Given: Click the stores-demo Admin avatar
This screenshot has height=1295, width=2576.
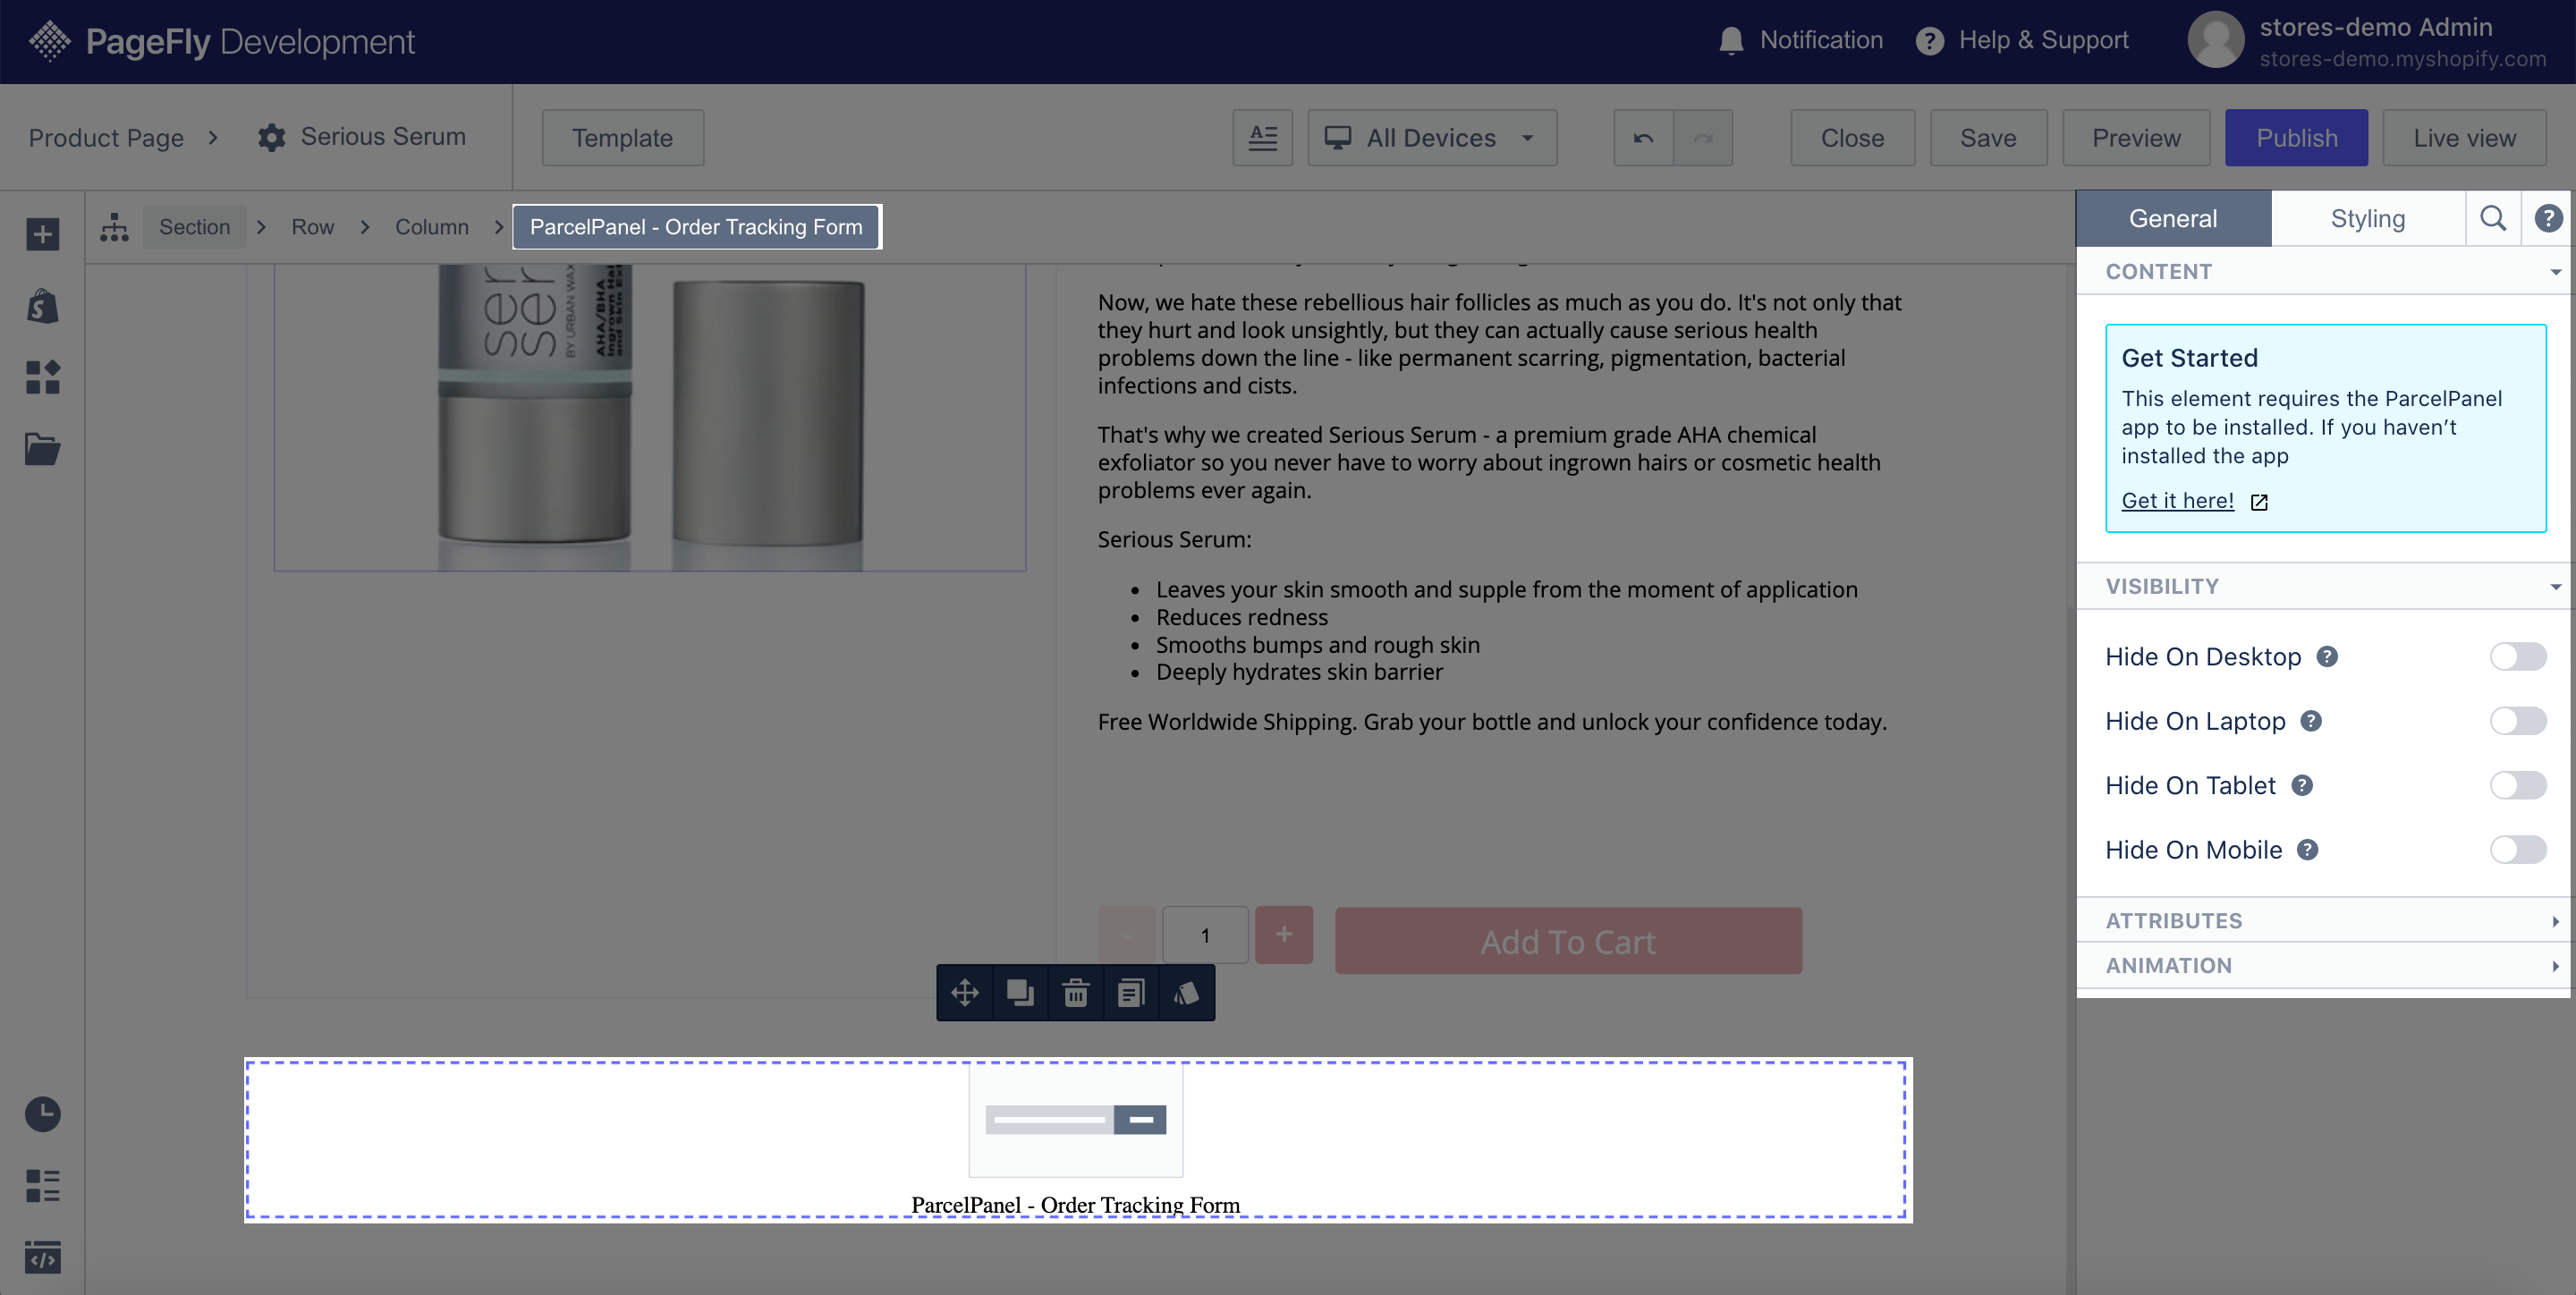Looking at the screenshot, I should tap(2216, 41).
